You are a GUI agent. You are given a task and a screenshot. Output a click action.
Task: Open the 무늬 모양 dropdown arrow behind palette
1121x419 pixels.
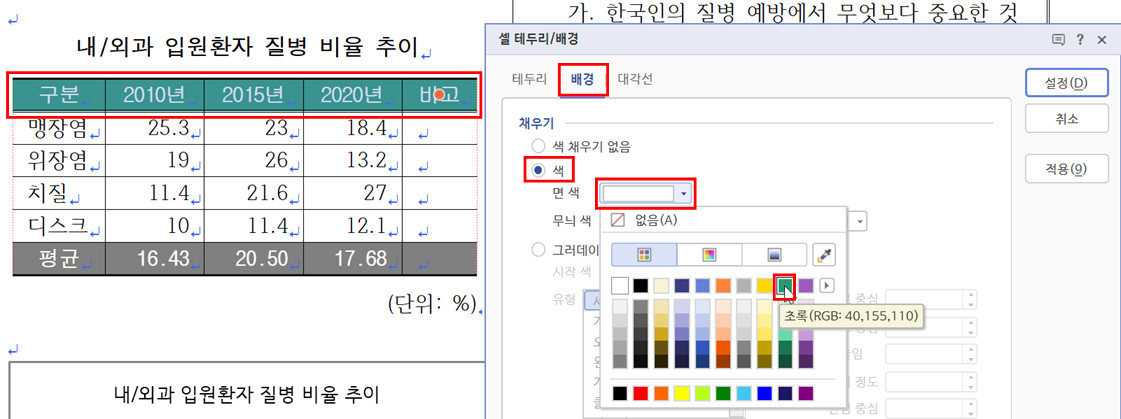860,221
